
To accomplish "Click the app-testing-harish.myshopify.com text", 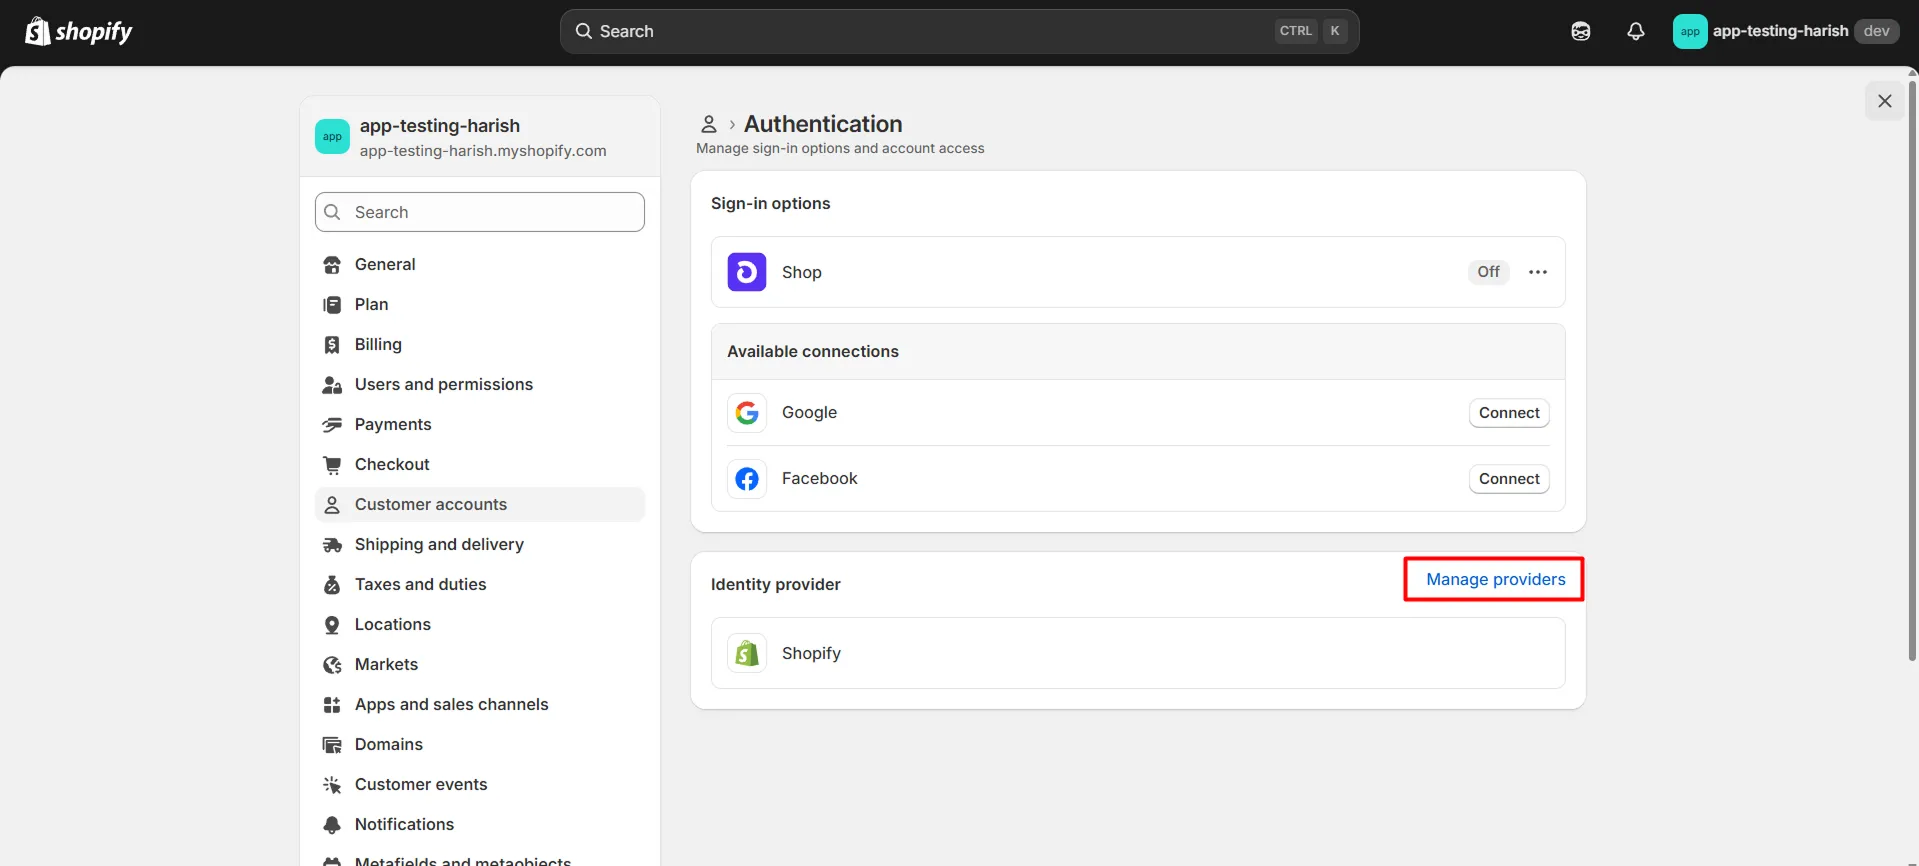I will tap(483, 151).
